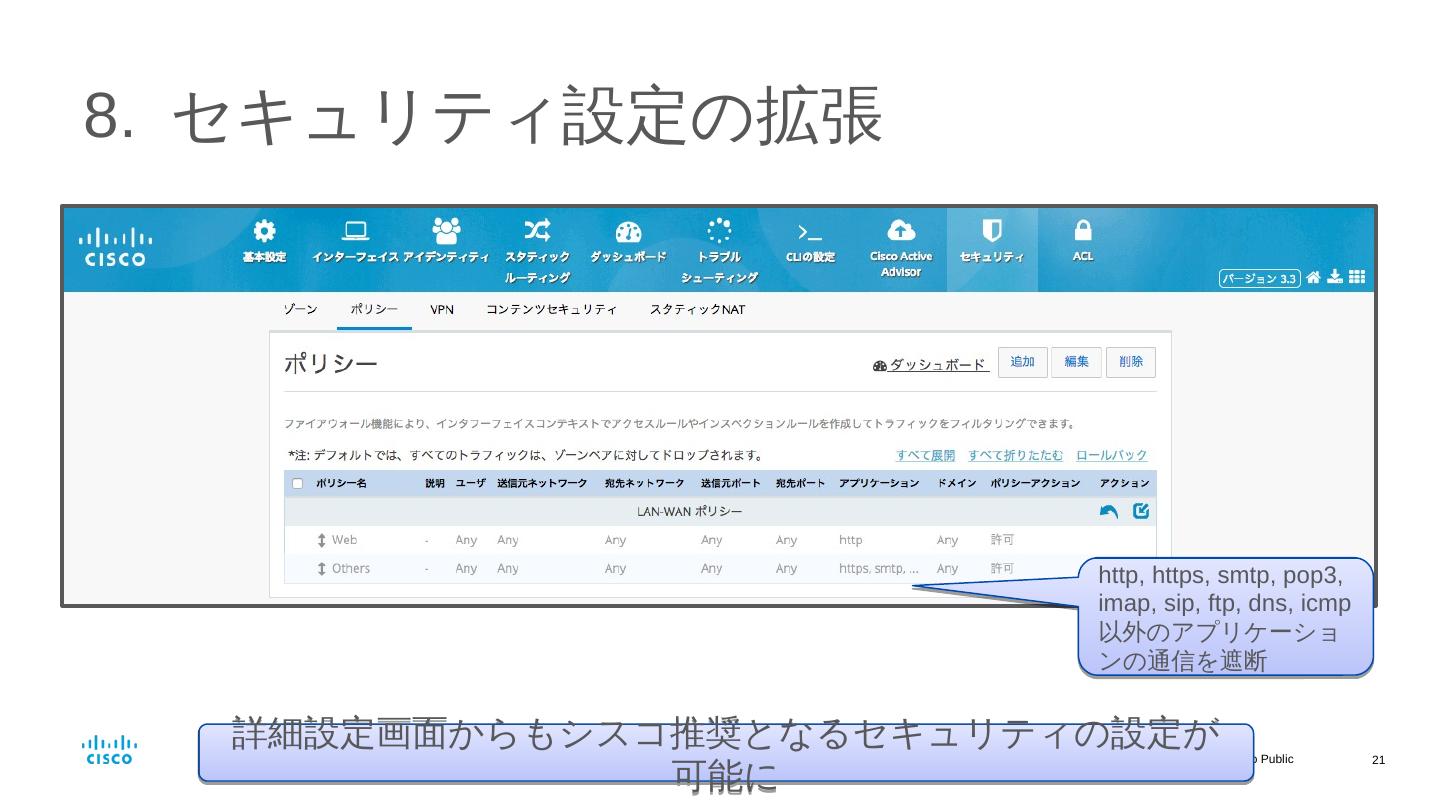Open the grid menu icon in the header

coord(1357,277)
